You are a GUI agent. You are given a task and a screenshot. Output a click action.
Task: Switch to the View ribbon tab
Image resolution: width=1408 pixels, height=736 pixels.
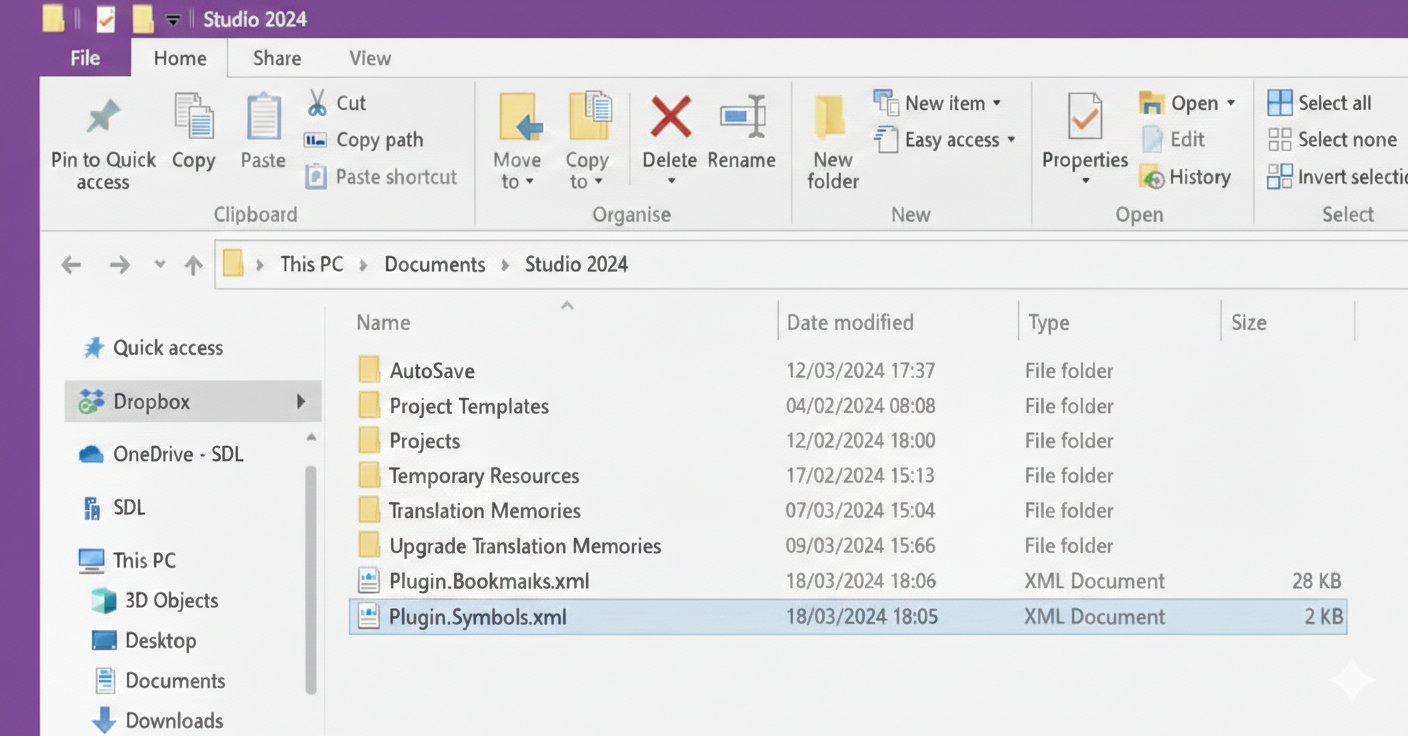click(x=369, y=58)
